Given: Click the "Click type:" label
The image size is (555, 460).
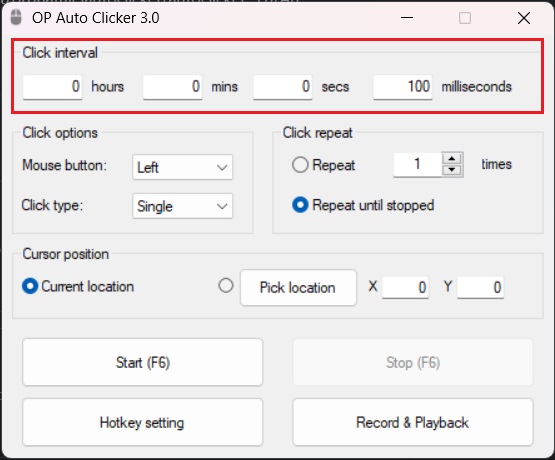Looking at the screenshot, I should pos(52,205).
